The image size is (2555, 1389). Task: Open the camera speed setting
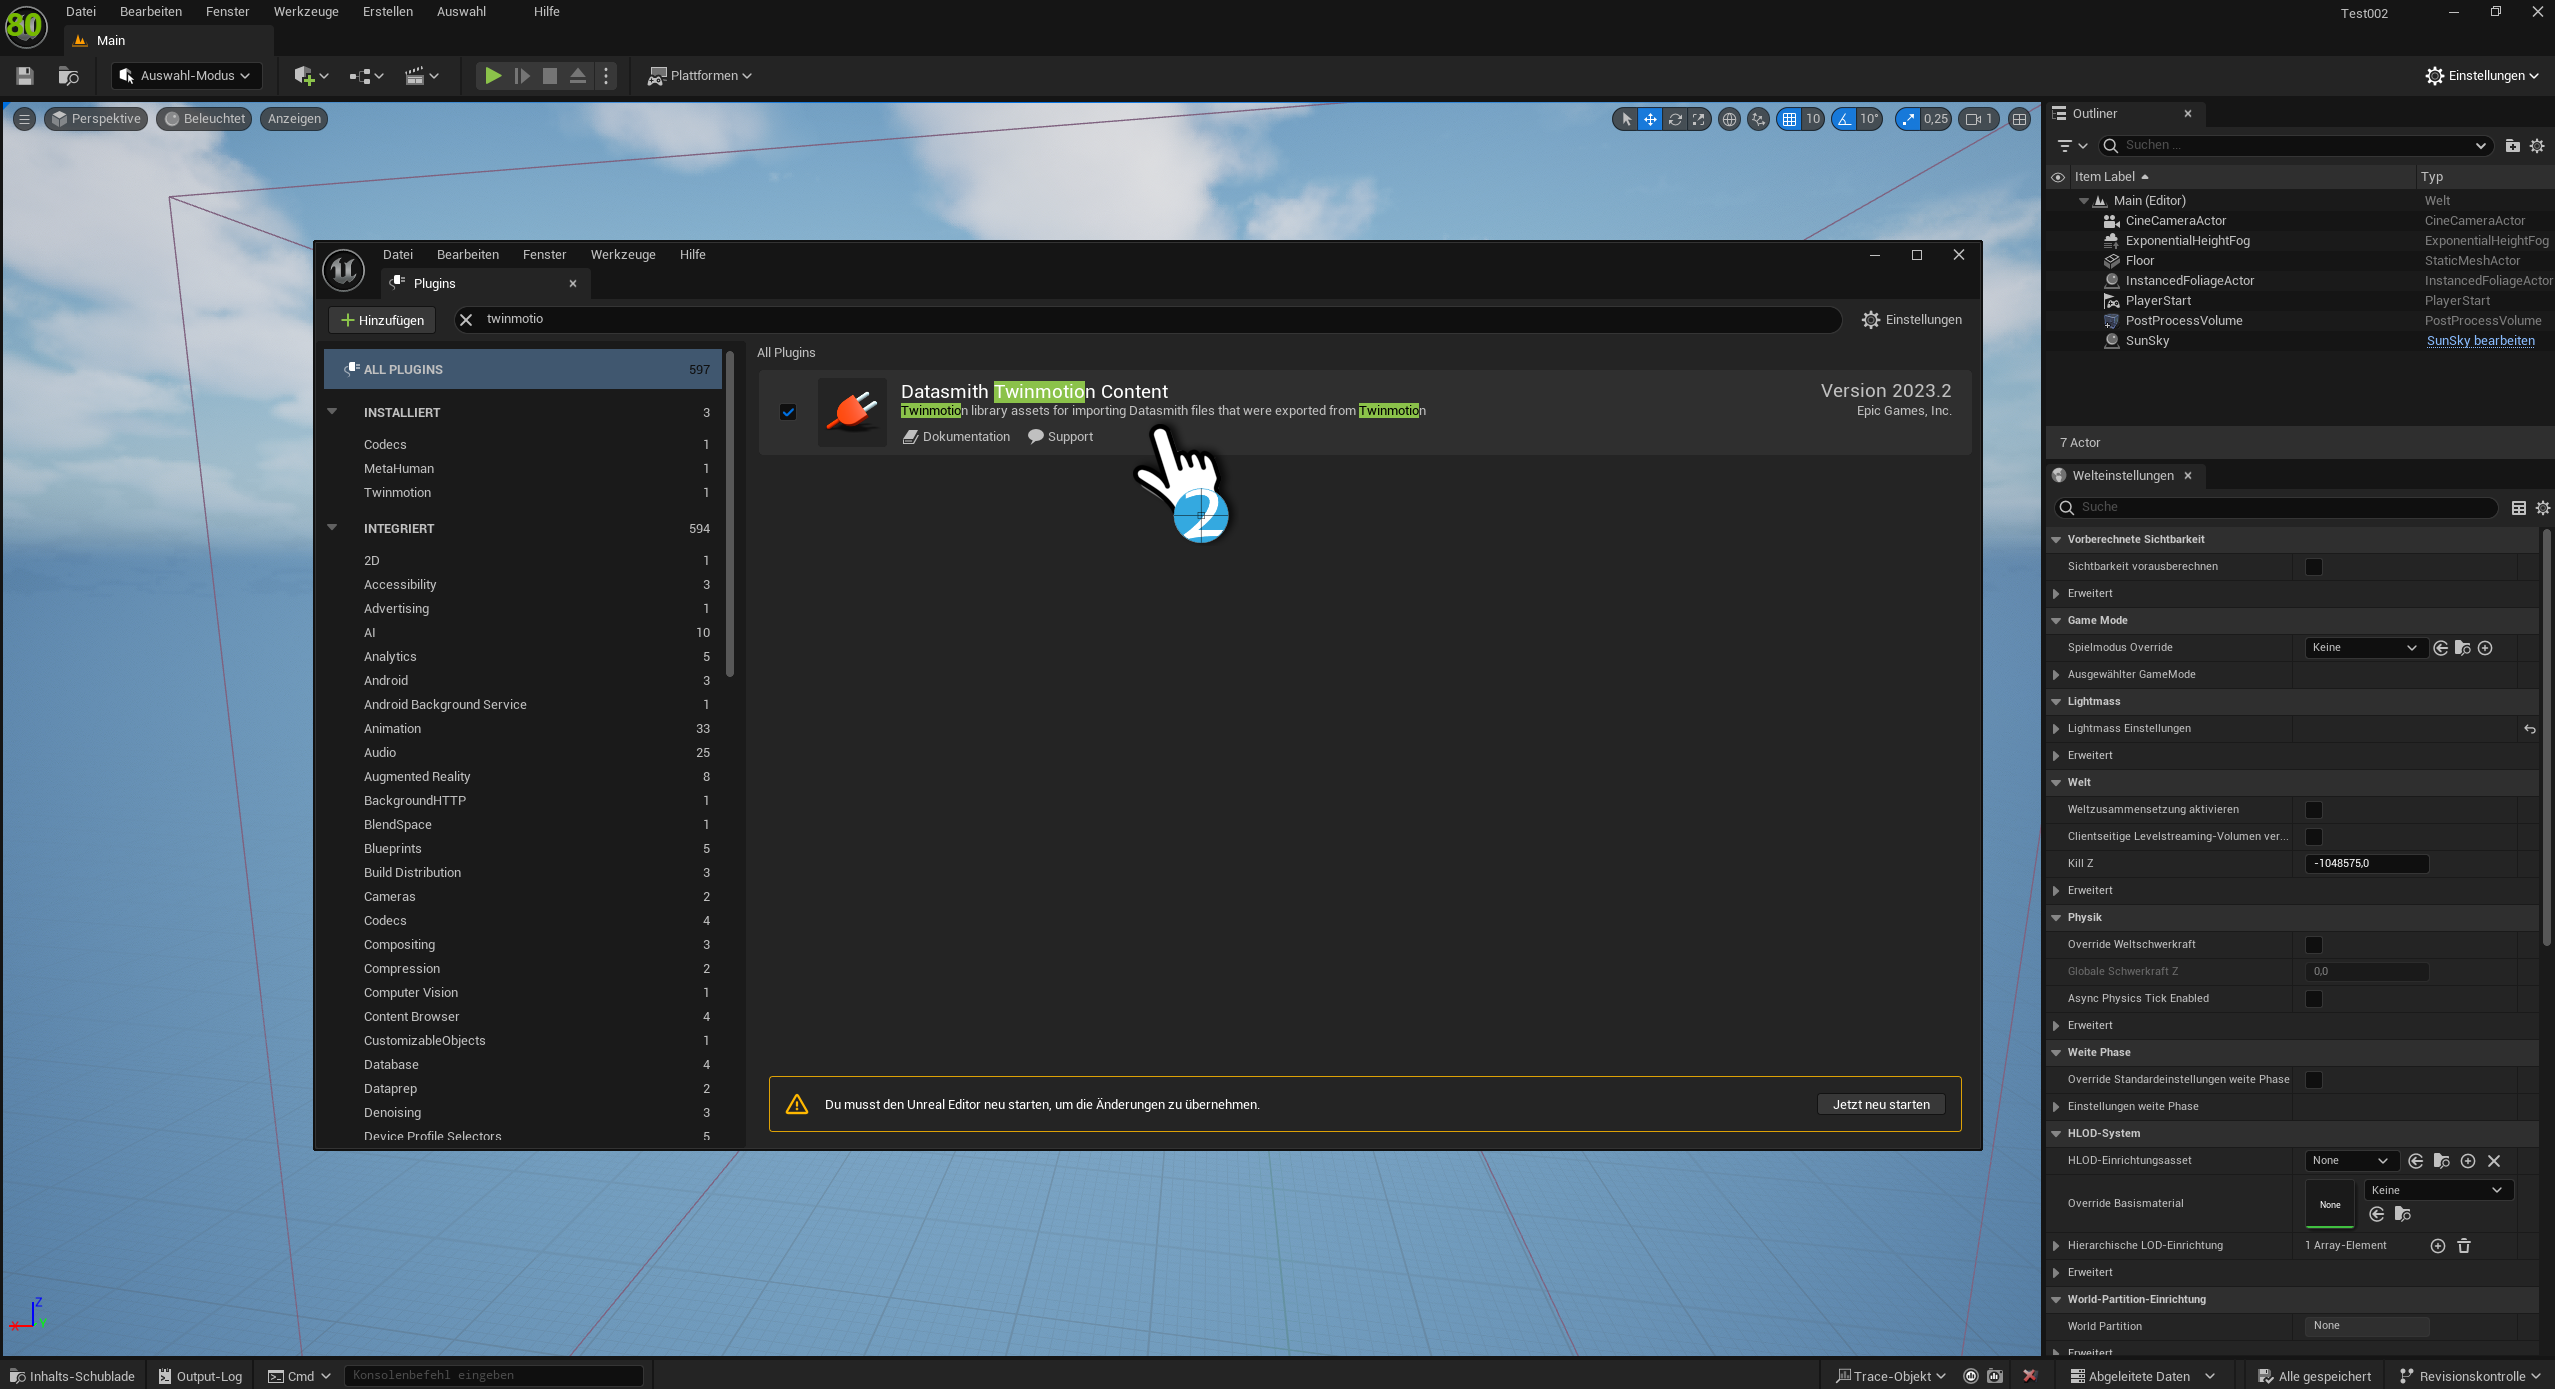point(1979,119)
